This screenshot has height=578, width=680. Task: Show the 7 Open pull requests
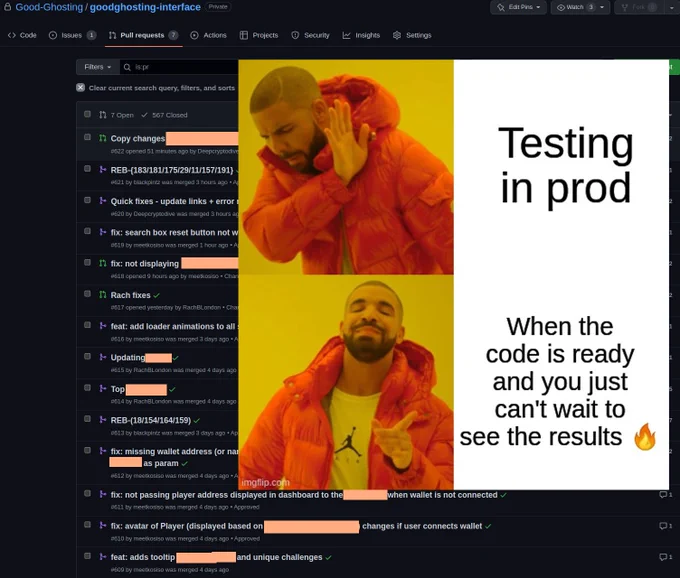(x=117, y=115)
